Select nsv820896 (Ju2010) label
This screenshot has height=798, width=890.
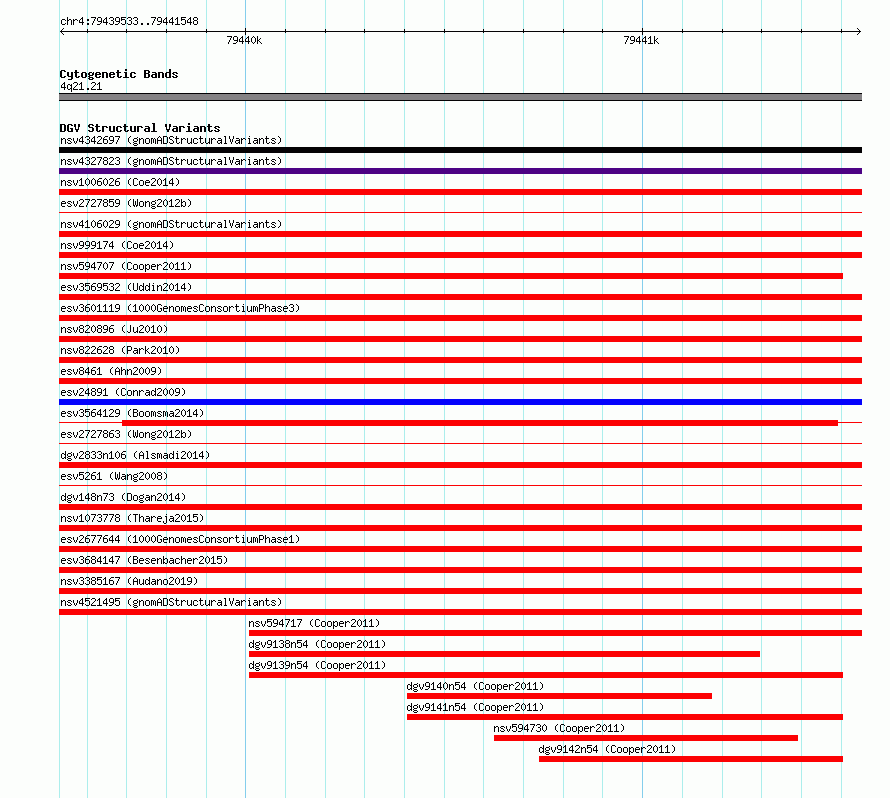click(114, 329)
